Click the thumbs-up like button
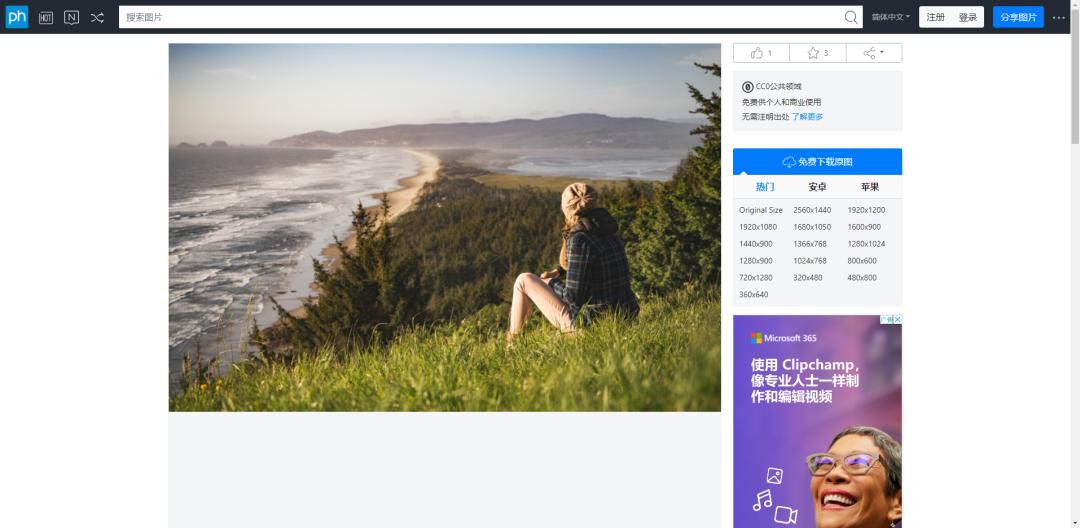The width and height of the screenshot is (1080, 528). click(x=761, y=53)
